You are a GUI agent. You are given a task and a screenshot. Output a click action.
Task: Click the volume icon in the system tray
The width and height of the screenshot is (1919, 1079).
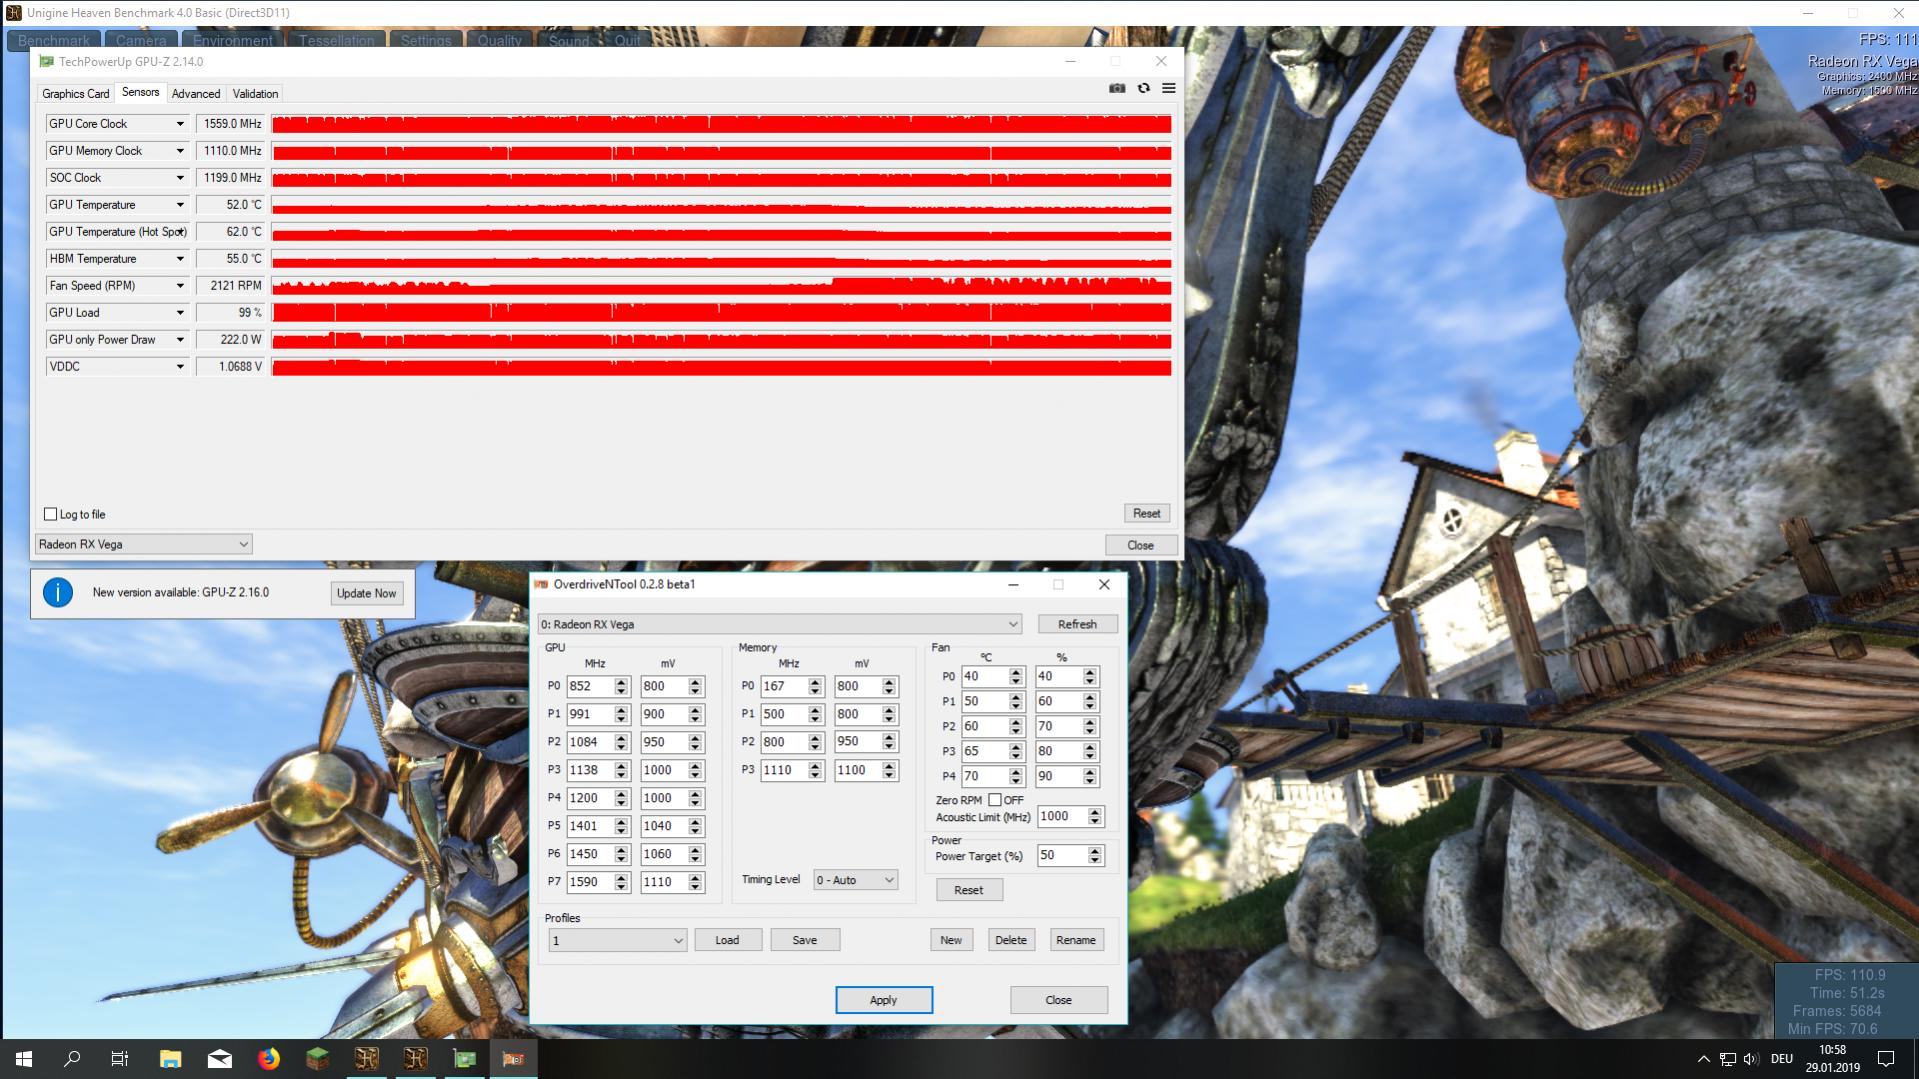[x=1751, y=1059]
